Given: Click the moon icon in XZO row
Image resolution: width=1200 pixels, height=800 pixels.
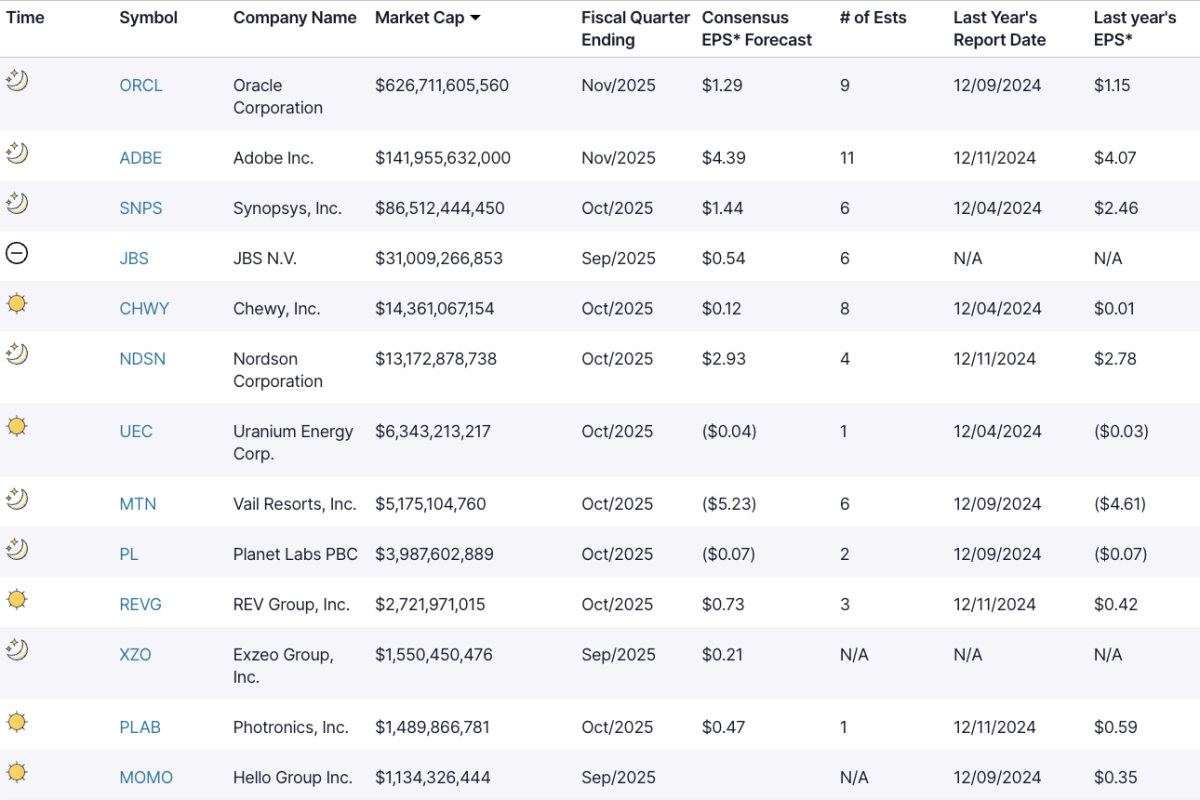Looking at the screenshot, I should (16, 650).
